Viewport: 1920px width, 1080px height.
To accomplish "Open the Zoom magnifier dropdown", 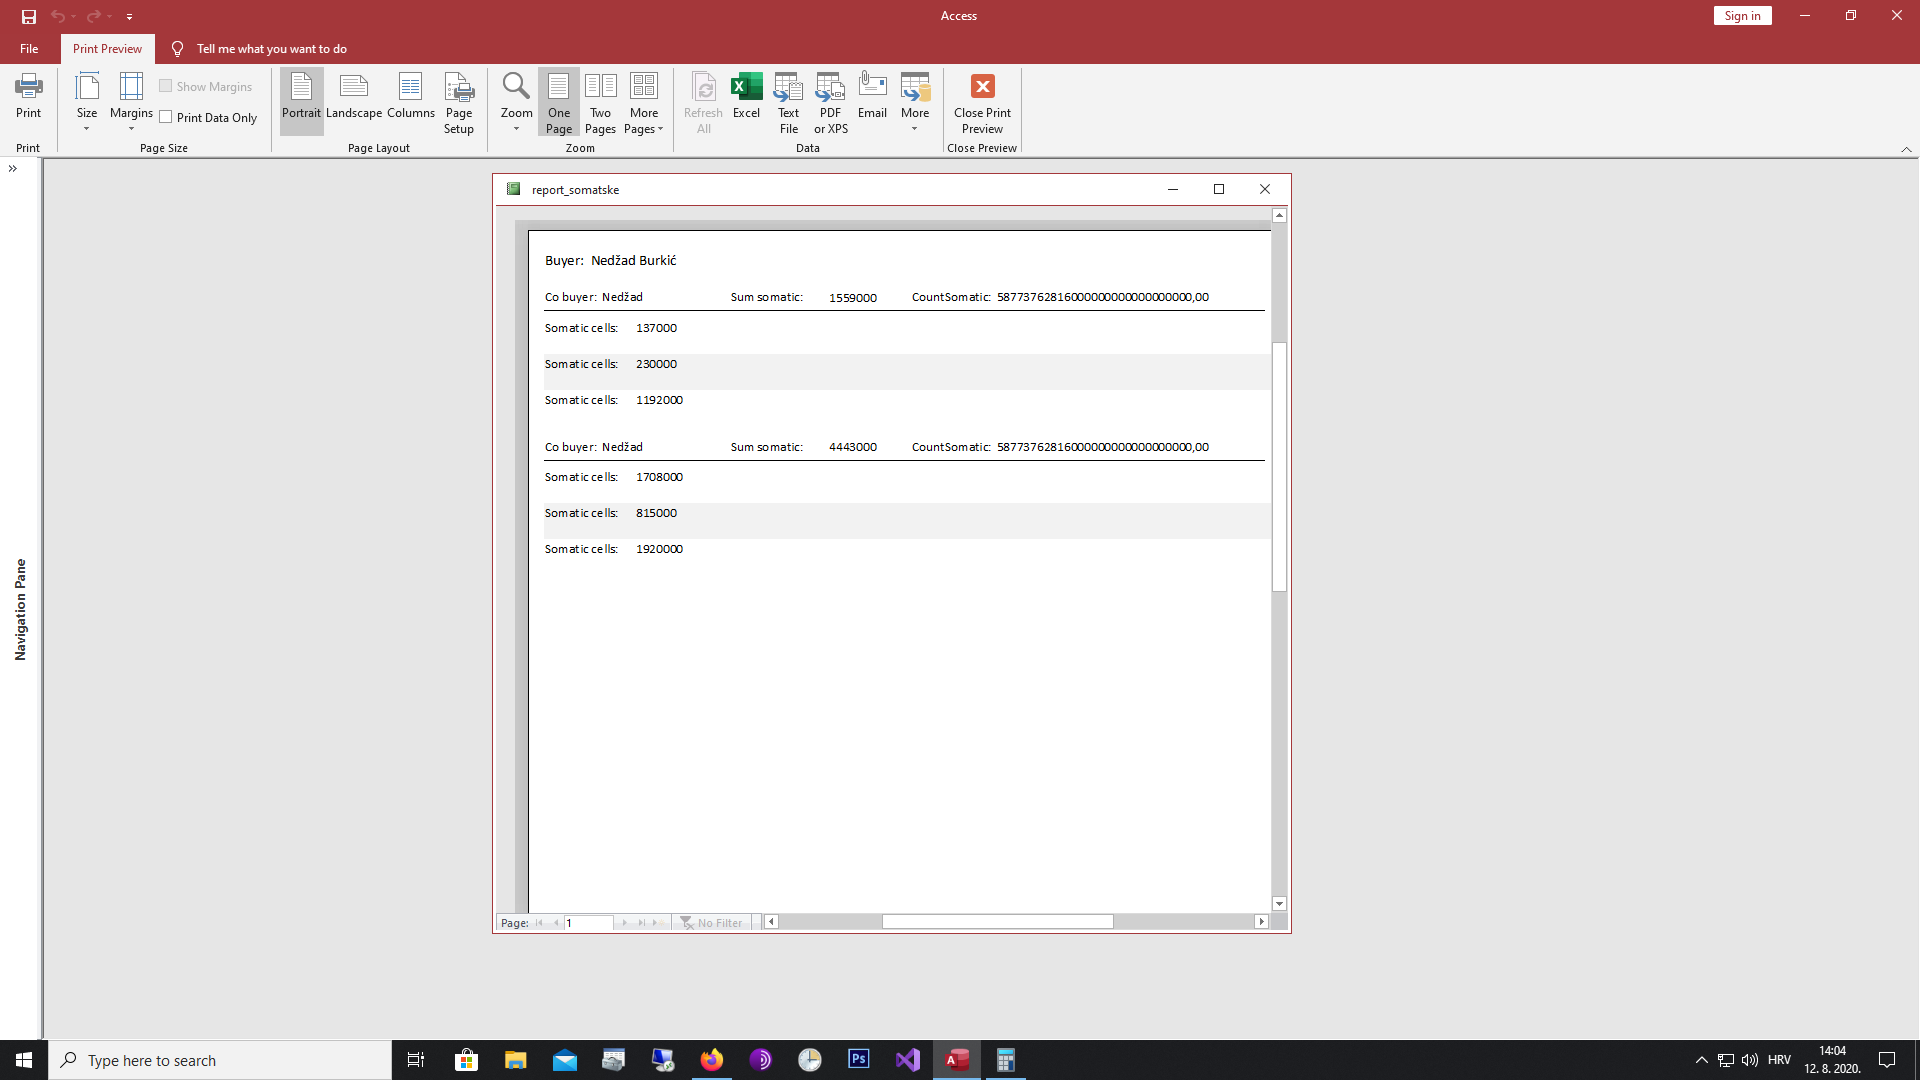I will (516, 102).
